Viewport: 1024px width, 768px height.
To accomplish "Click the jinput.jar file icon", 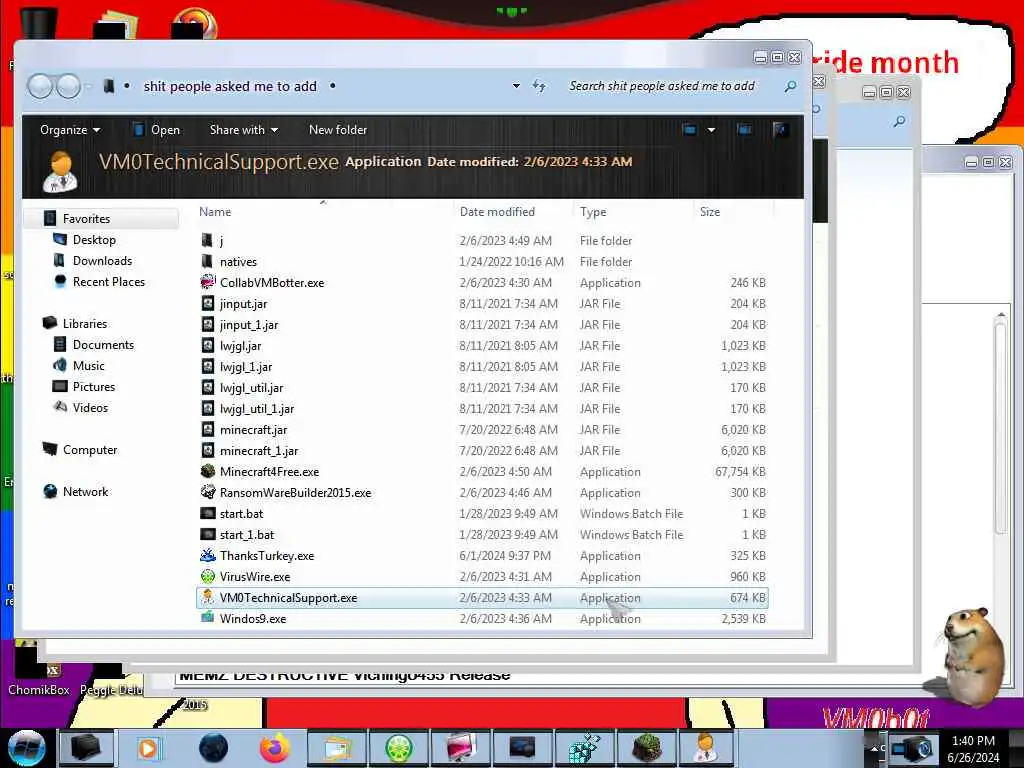I will [208, 303].
